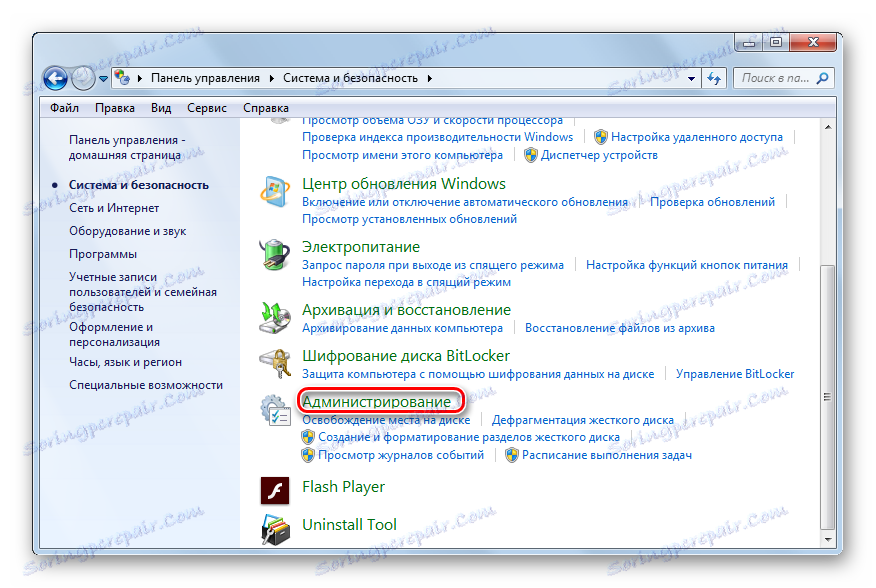
Task: Click the BitLocker lock and keys icon
Action: click(x=275, y=363)
